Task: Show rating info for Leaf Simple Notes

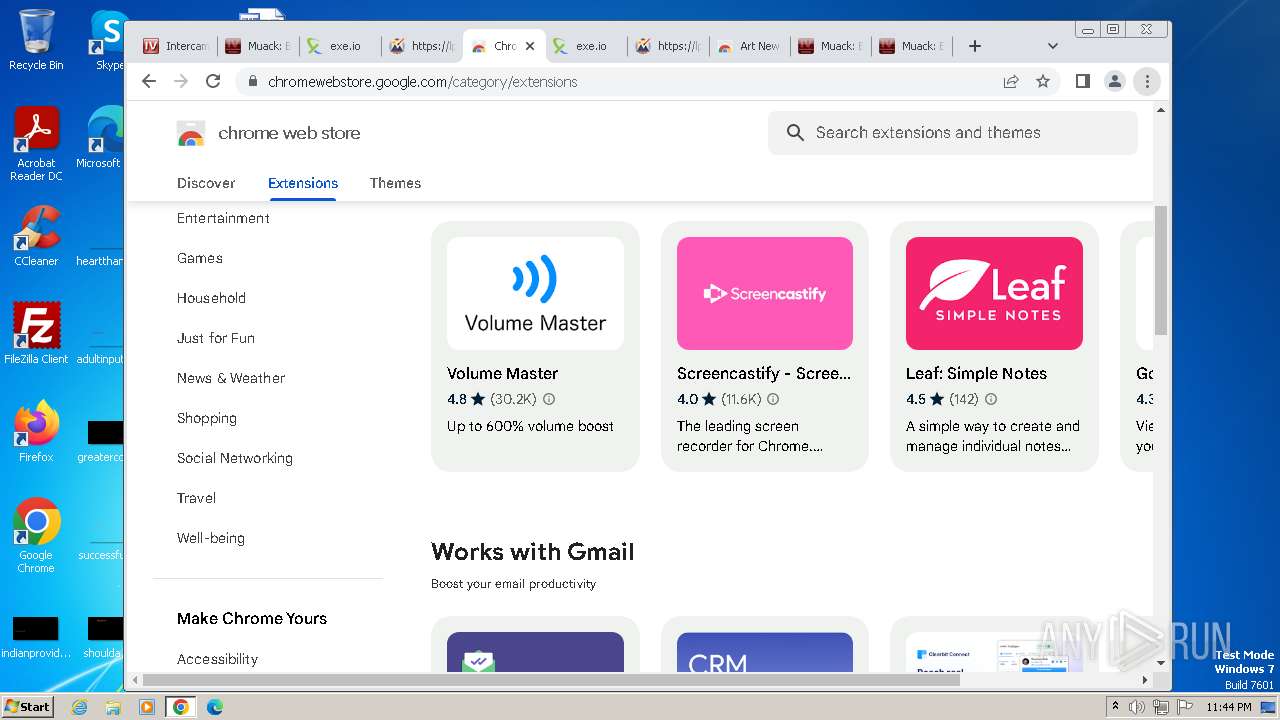Action: pyautogui.click(x=991, y=399)
